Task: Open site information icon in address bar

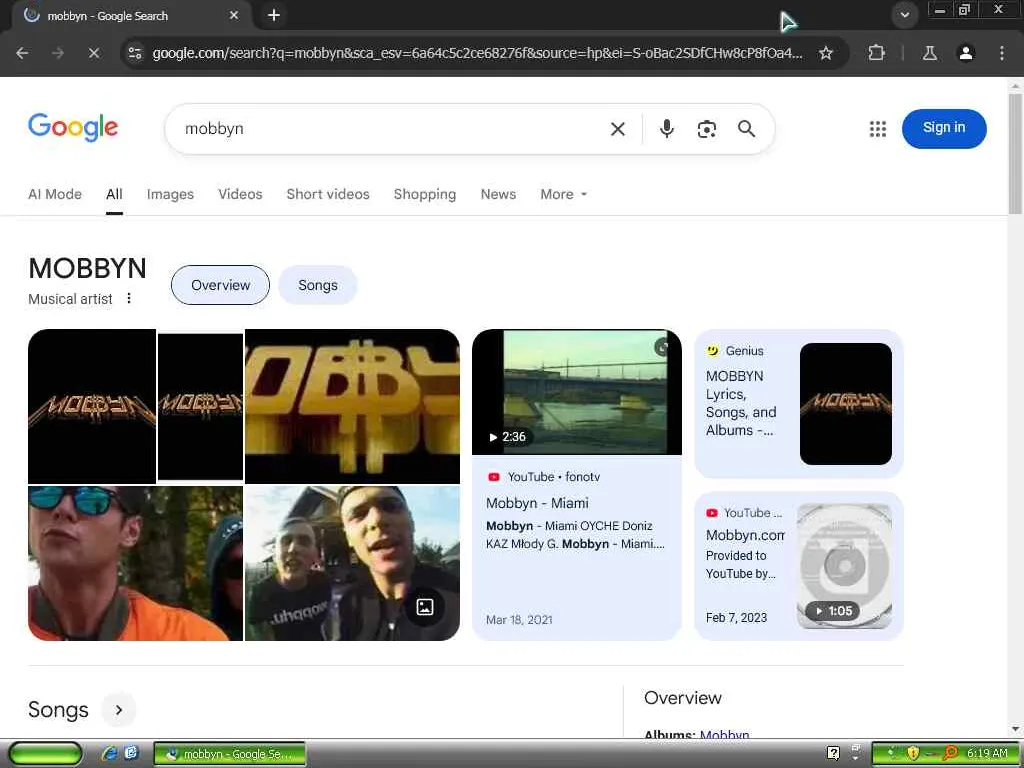Action: [135, 53]
